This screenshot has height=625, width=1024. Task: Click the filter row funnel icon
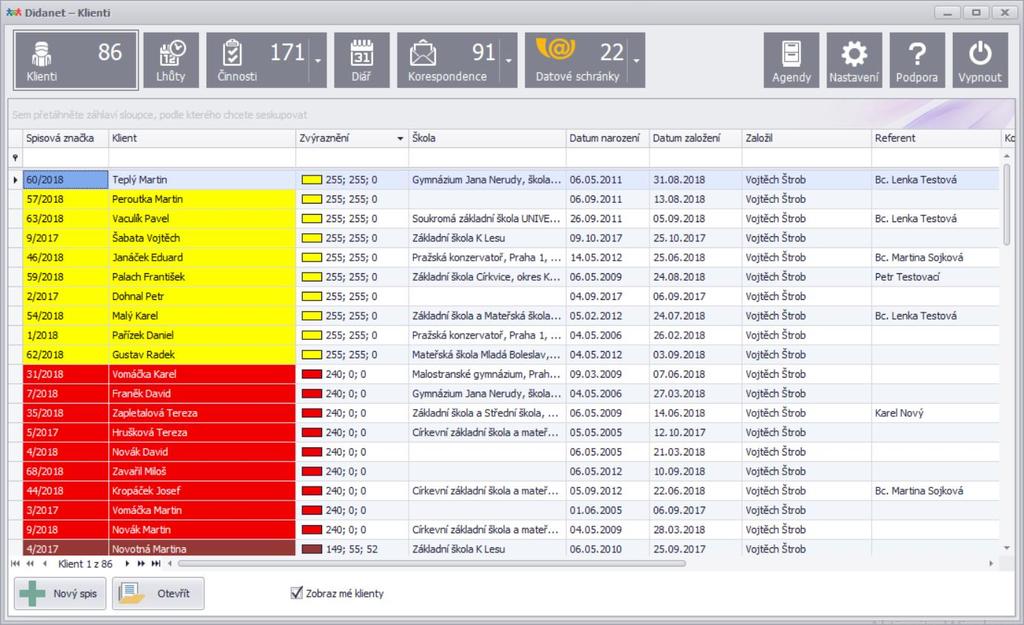tap(15, 157)
